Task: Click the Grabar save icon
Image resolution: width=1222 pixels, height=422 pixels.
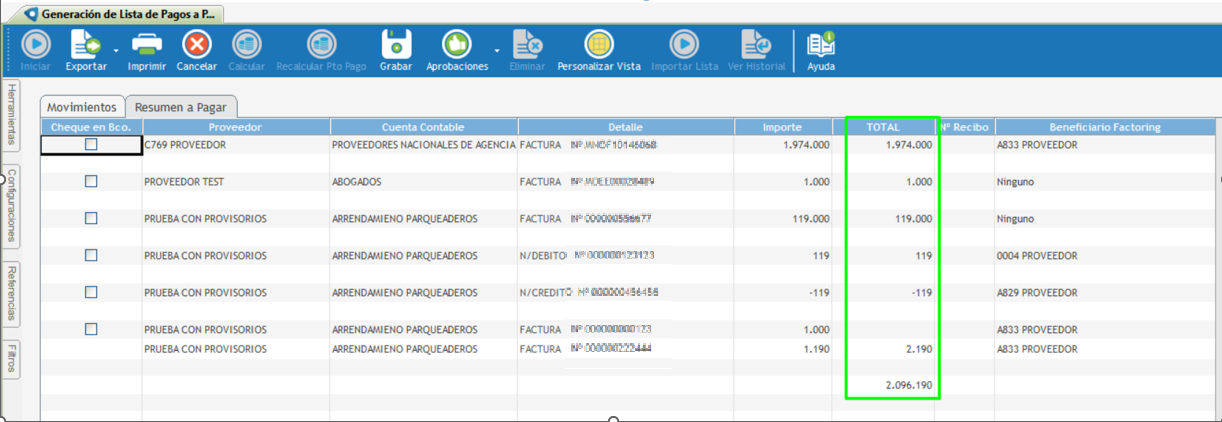Action: click(396, 45)
